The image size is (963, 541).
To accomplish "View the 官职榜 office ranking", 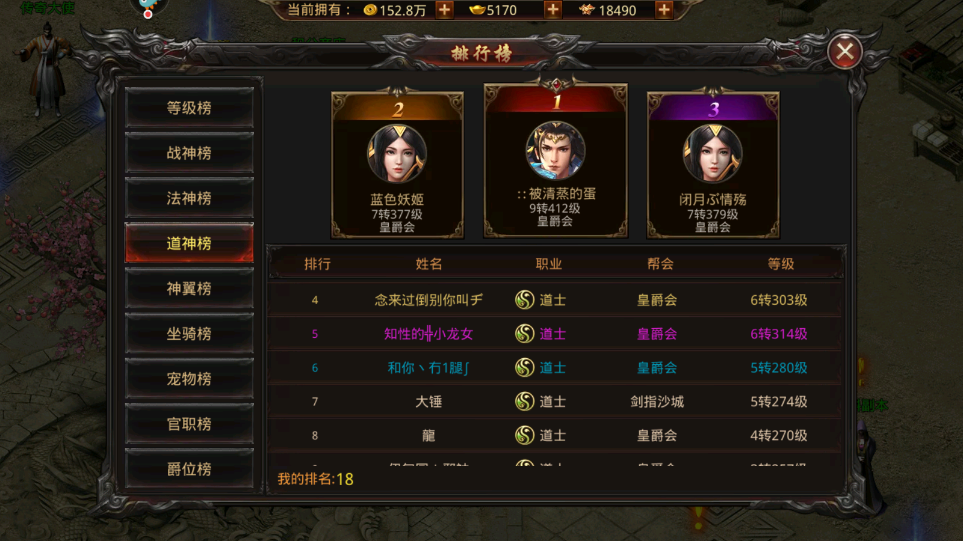I will pos(189,424).
